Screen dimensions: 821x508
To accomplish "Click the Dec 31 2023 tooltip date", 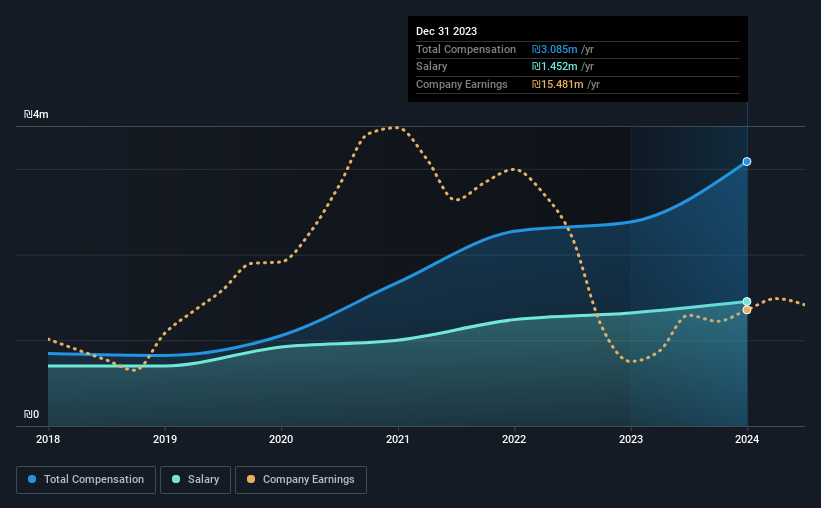I will point(447,31).
